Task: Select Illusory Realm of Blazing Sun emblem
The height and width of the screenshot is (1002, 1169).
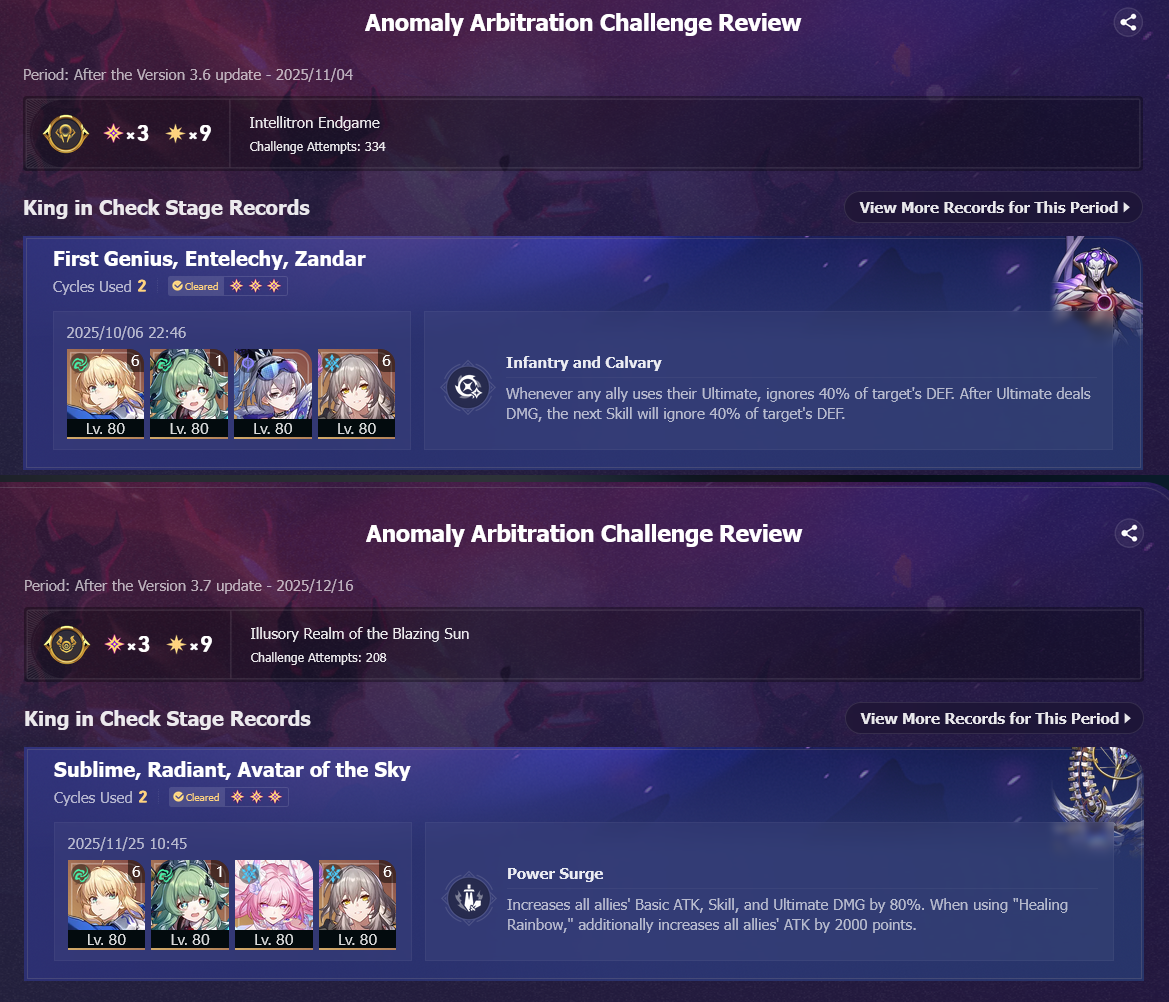Action: click(x=66, y=644)
